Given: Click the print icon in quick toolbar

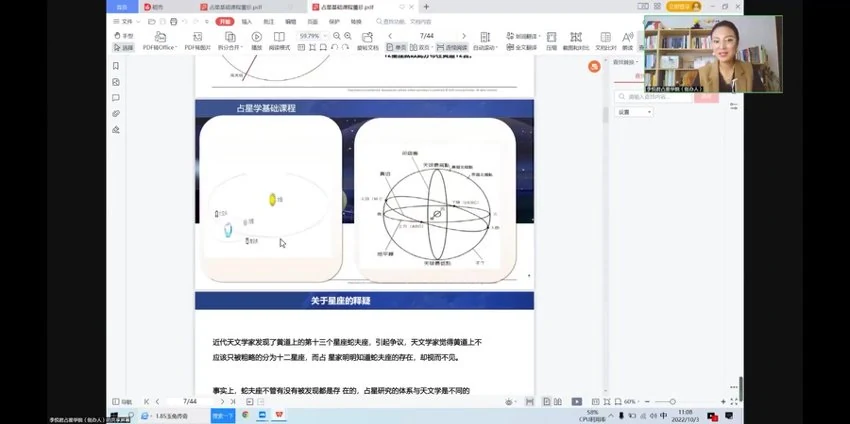Looking at the screenshot, I should pyautogui.click(x=173, y=22).
